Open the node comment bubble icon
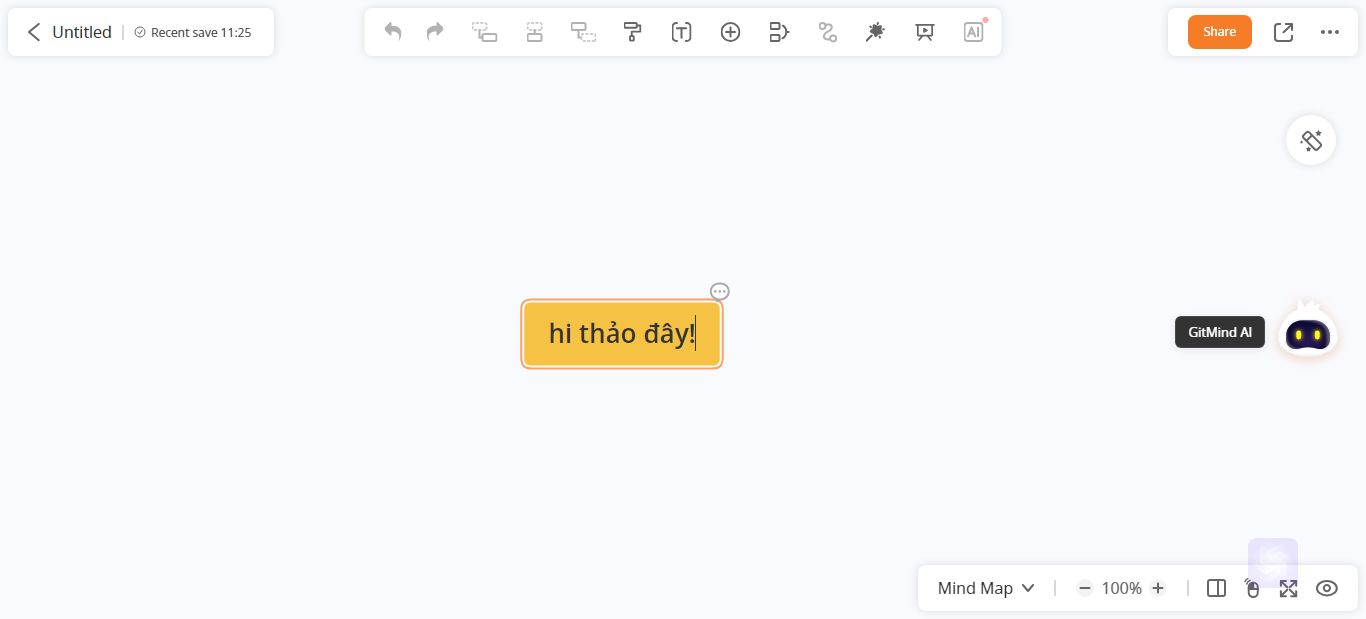This screenshot has width=1366, height=619. [720, 291]
